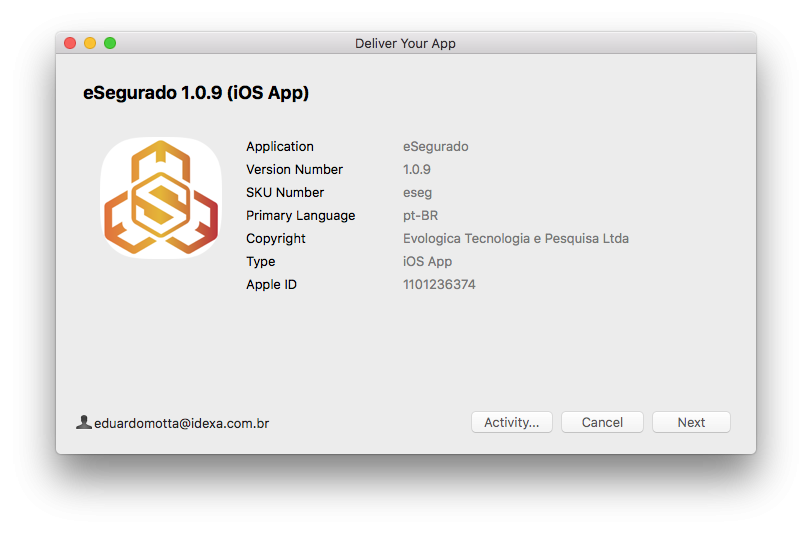812x534 pixels.
Task: Click the pt-BR primary language value
Action: coord(420,215)
